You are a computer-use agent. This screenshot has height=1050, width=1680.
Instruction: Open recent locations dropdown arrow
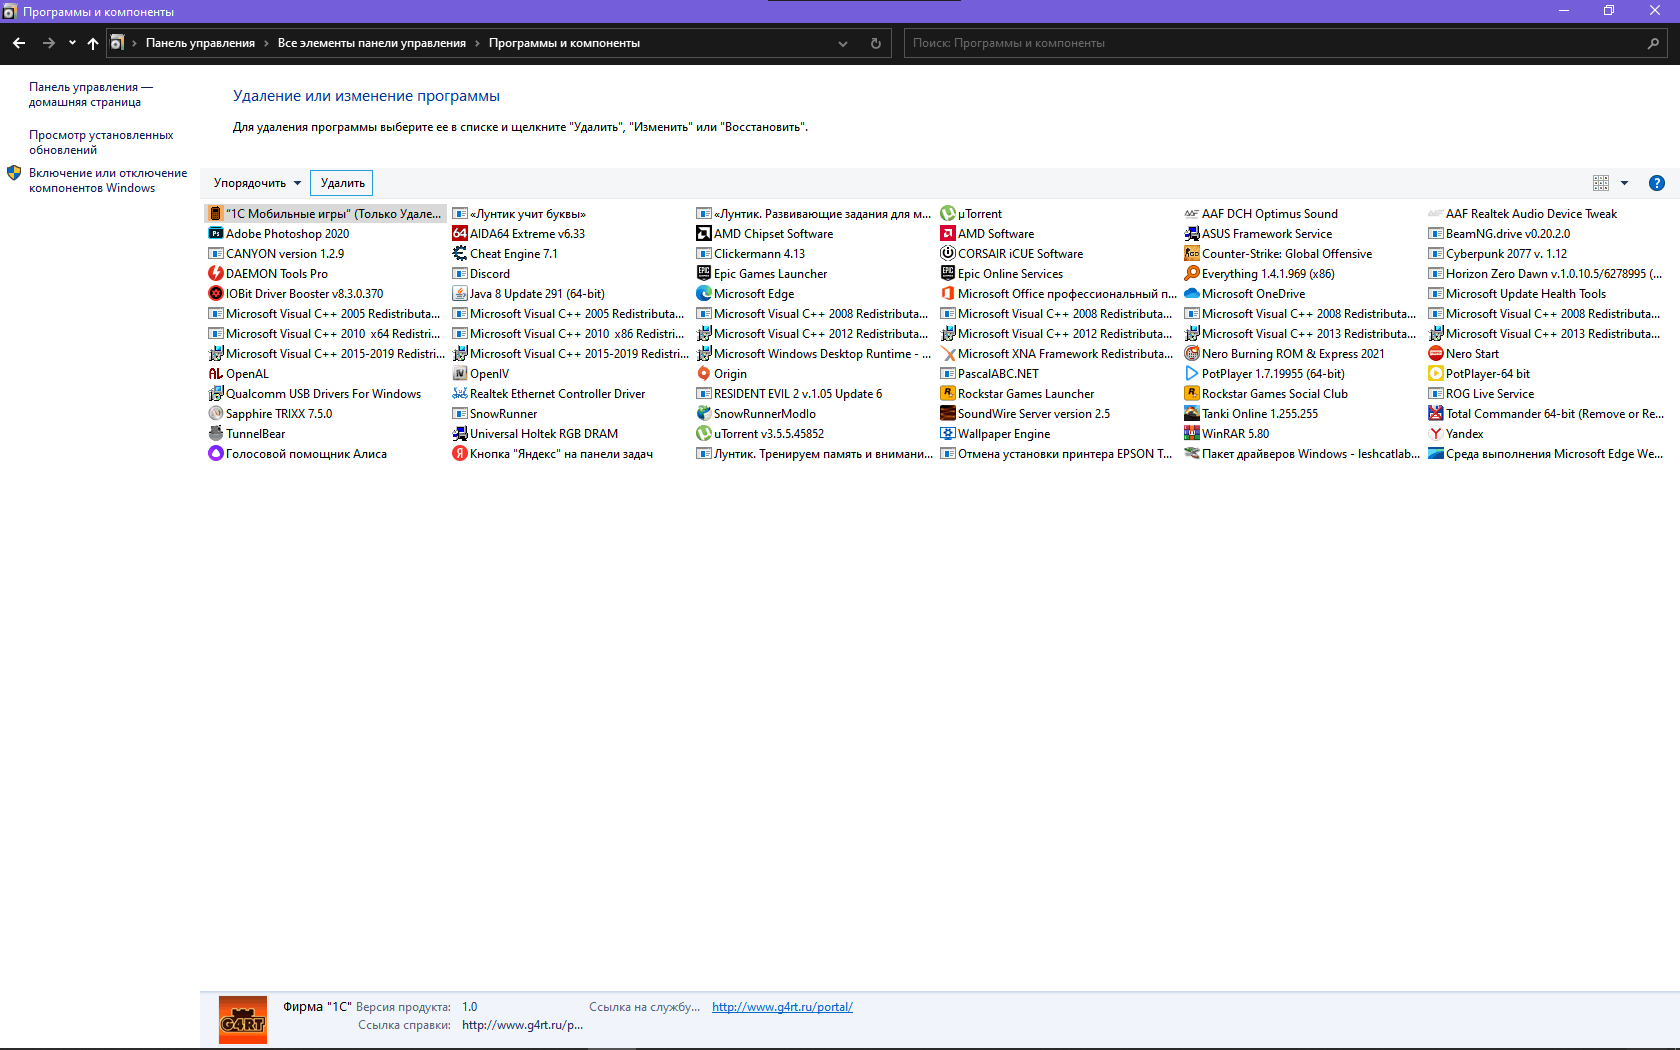72,43
